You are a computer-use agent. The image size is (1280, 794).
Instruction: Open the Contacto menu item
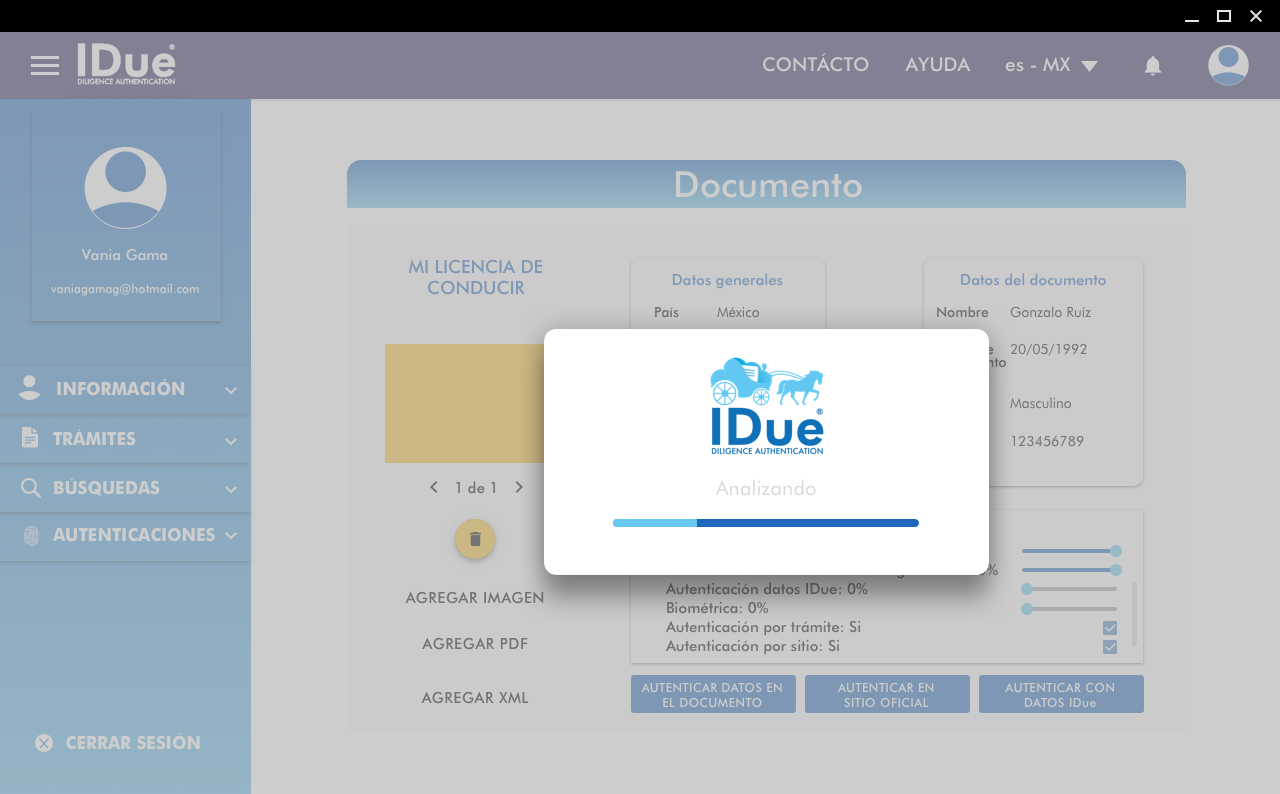click(x=815, y=65)
